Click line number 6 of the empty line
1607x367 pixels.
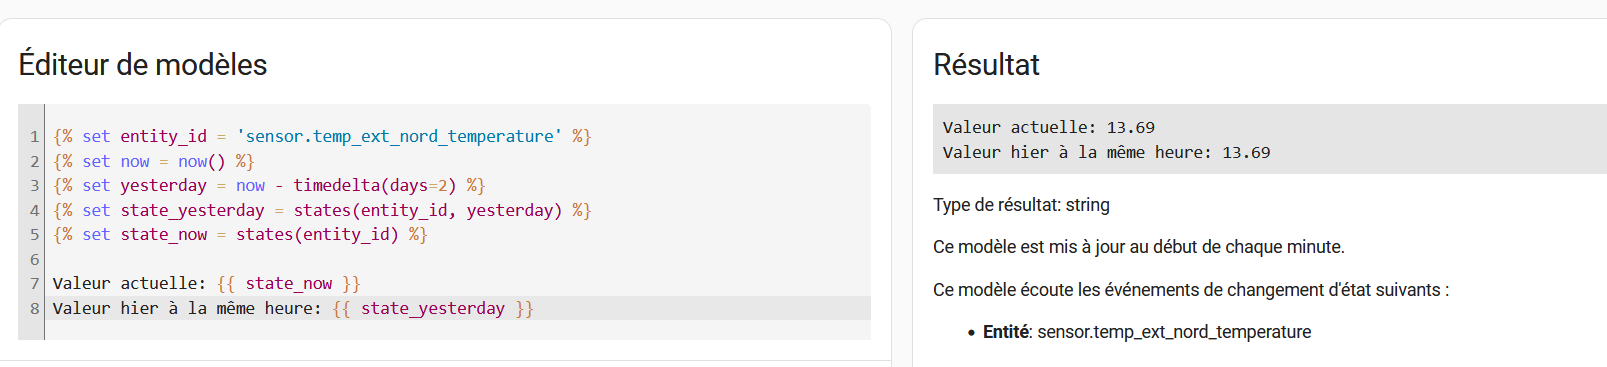[34, 259]
